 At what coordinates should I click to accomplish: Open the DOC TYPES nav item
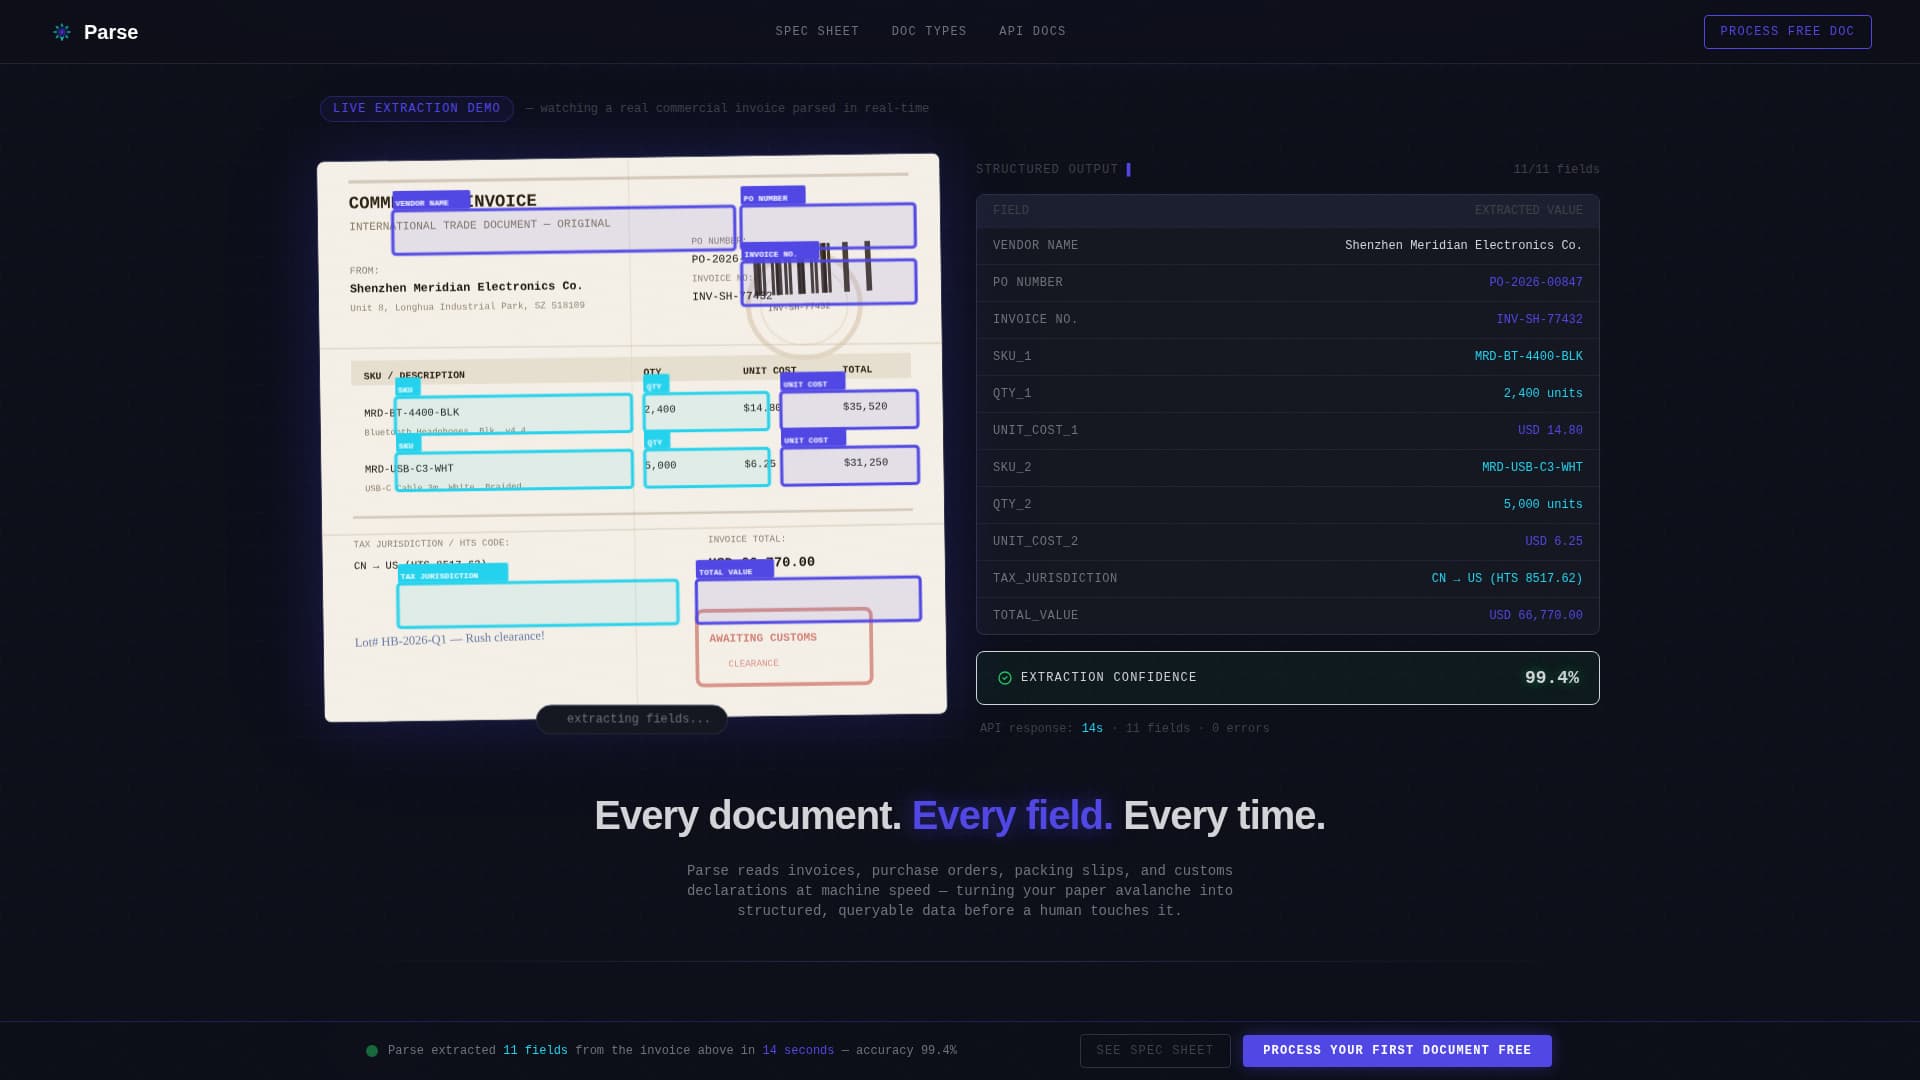pos(929,32)
